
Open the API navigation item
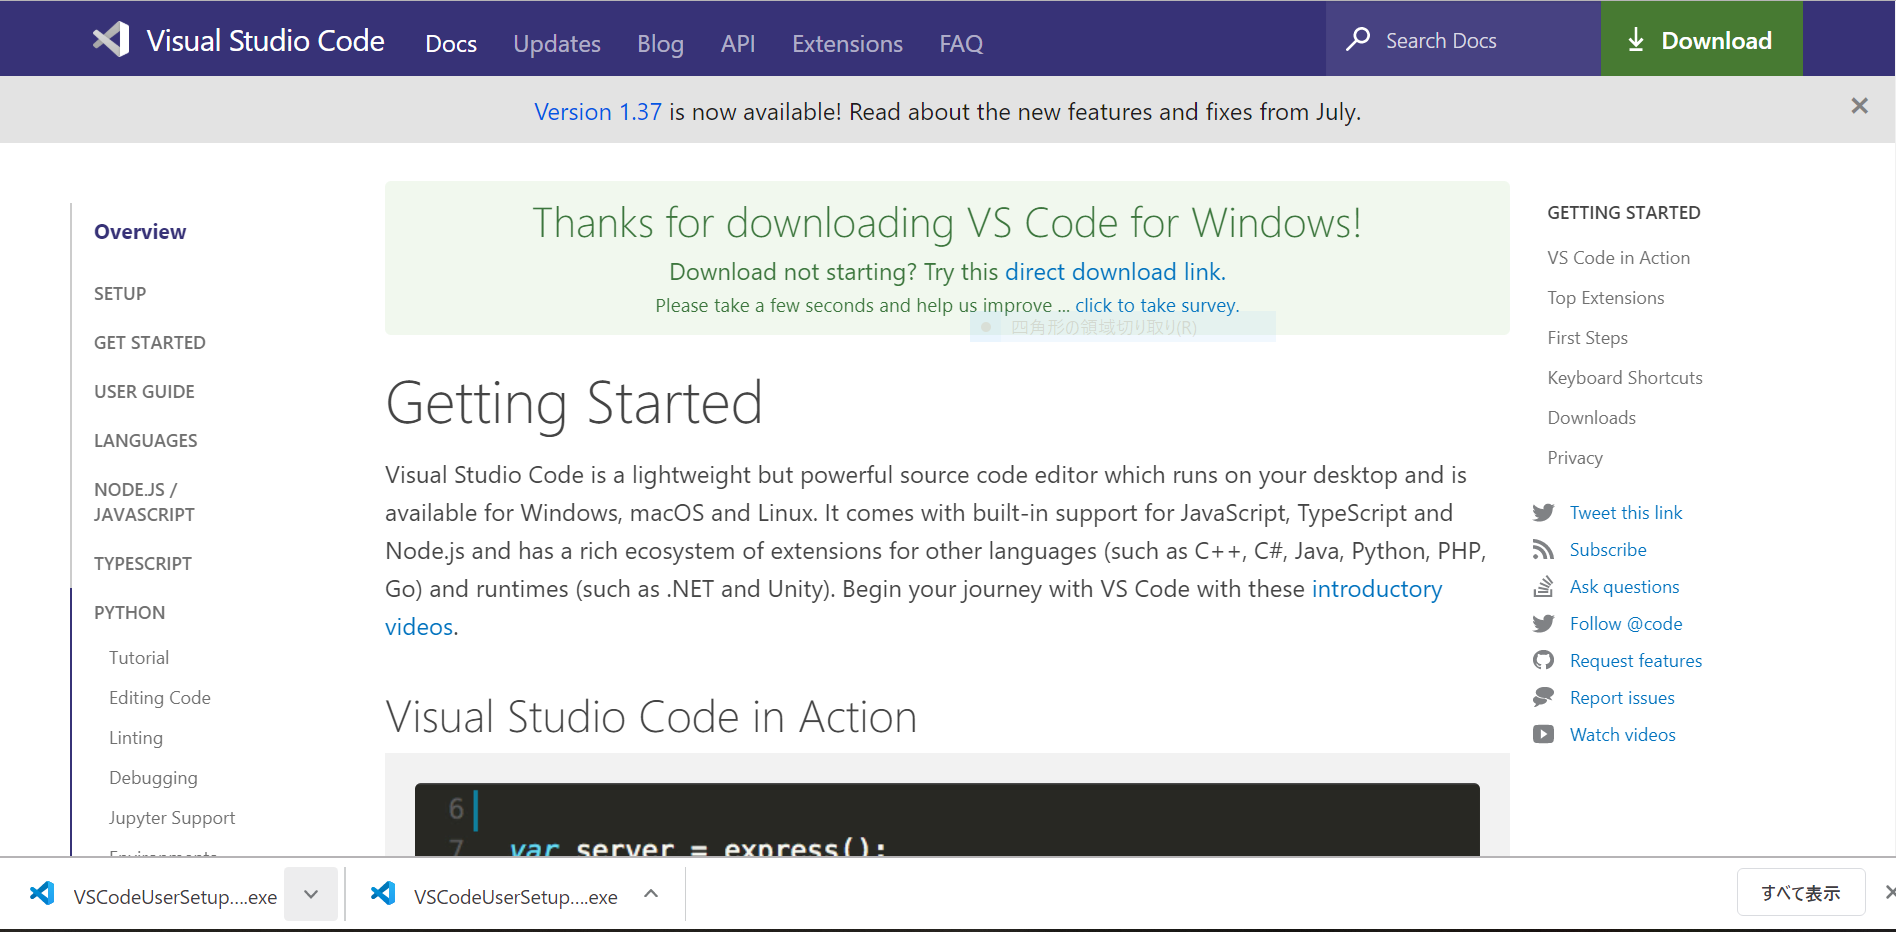click(x=738, y=44)
